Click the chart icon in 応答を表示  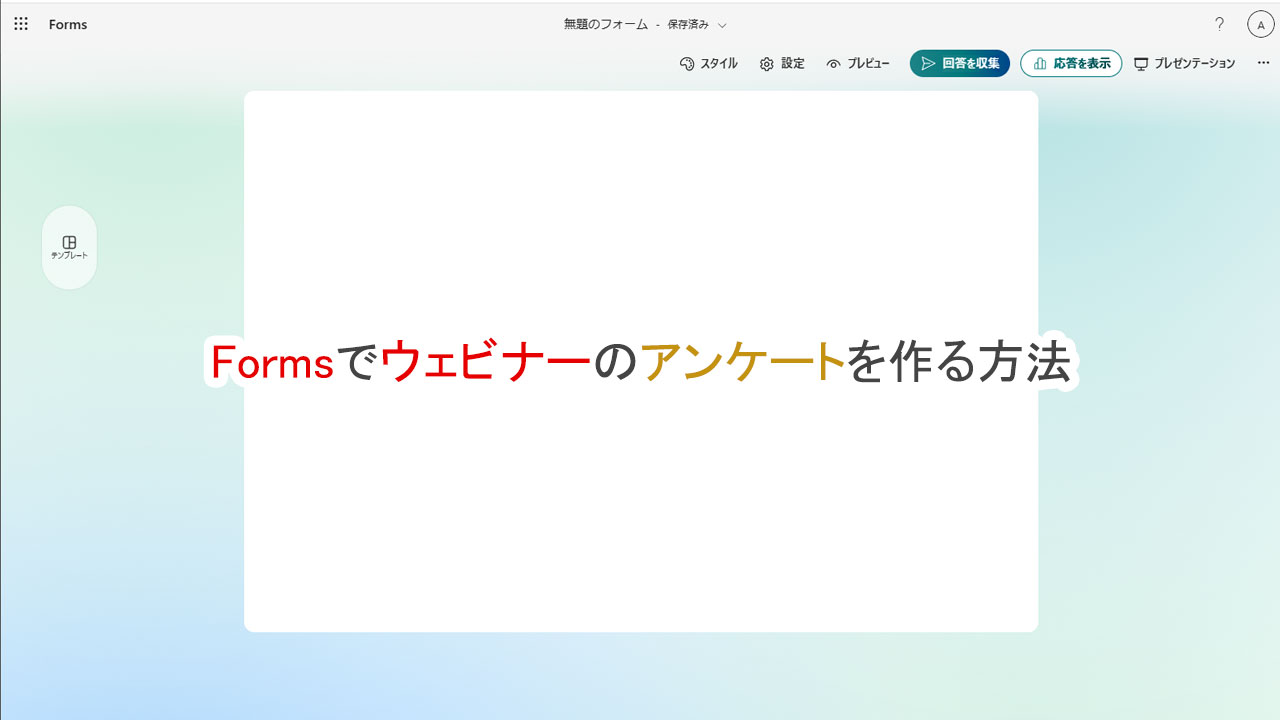(1041, 62)
